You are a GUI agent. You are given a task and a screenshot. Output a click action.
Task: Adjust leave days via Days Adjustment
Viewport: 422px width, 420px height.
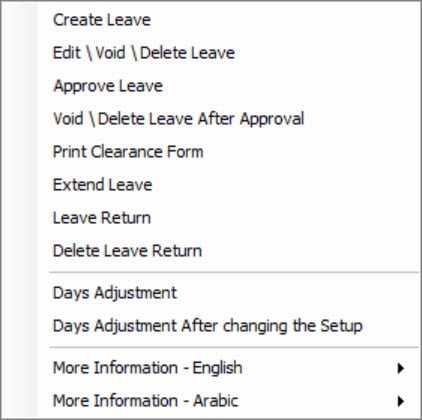(x=228, y=293)
